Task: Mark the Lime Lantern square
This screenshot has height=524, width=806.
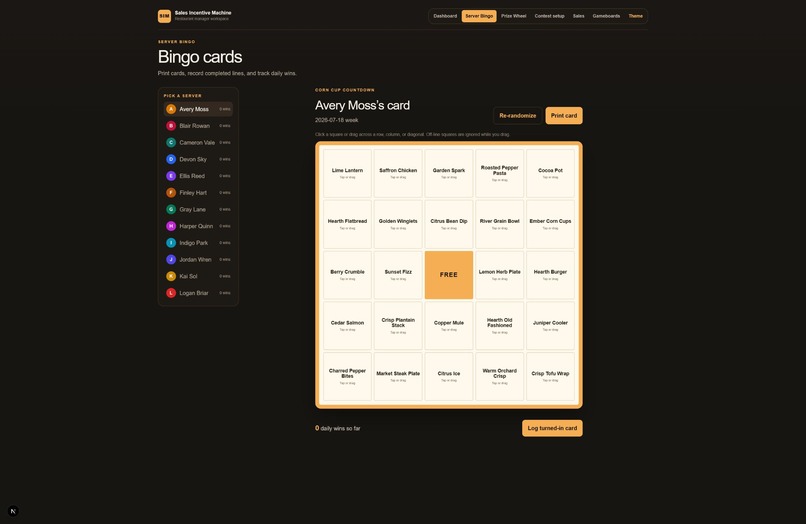Action: click(x=347, y=173)
